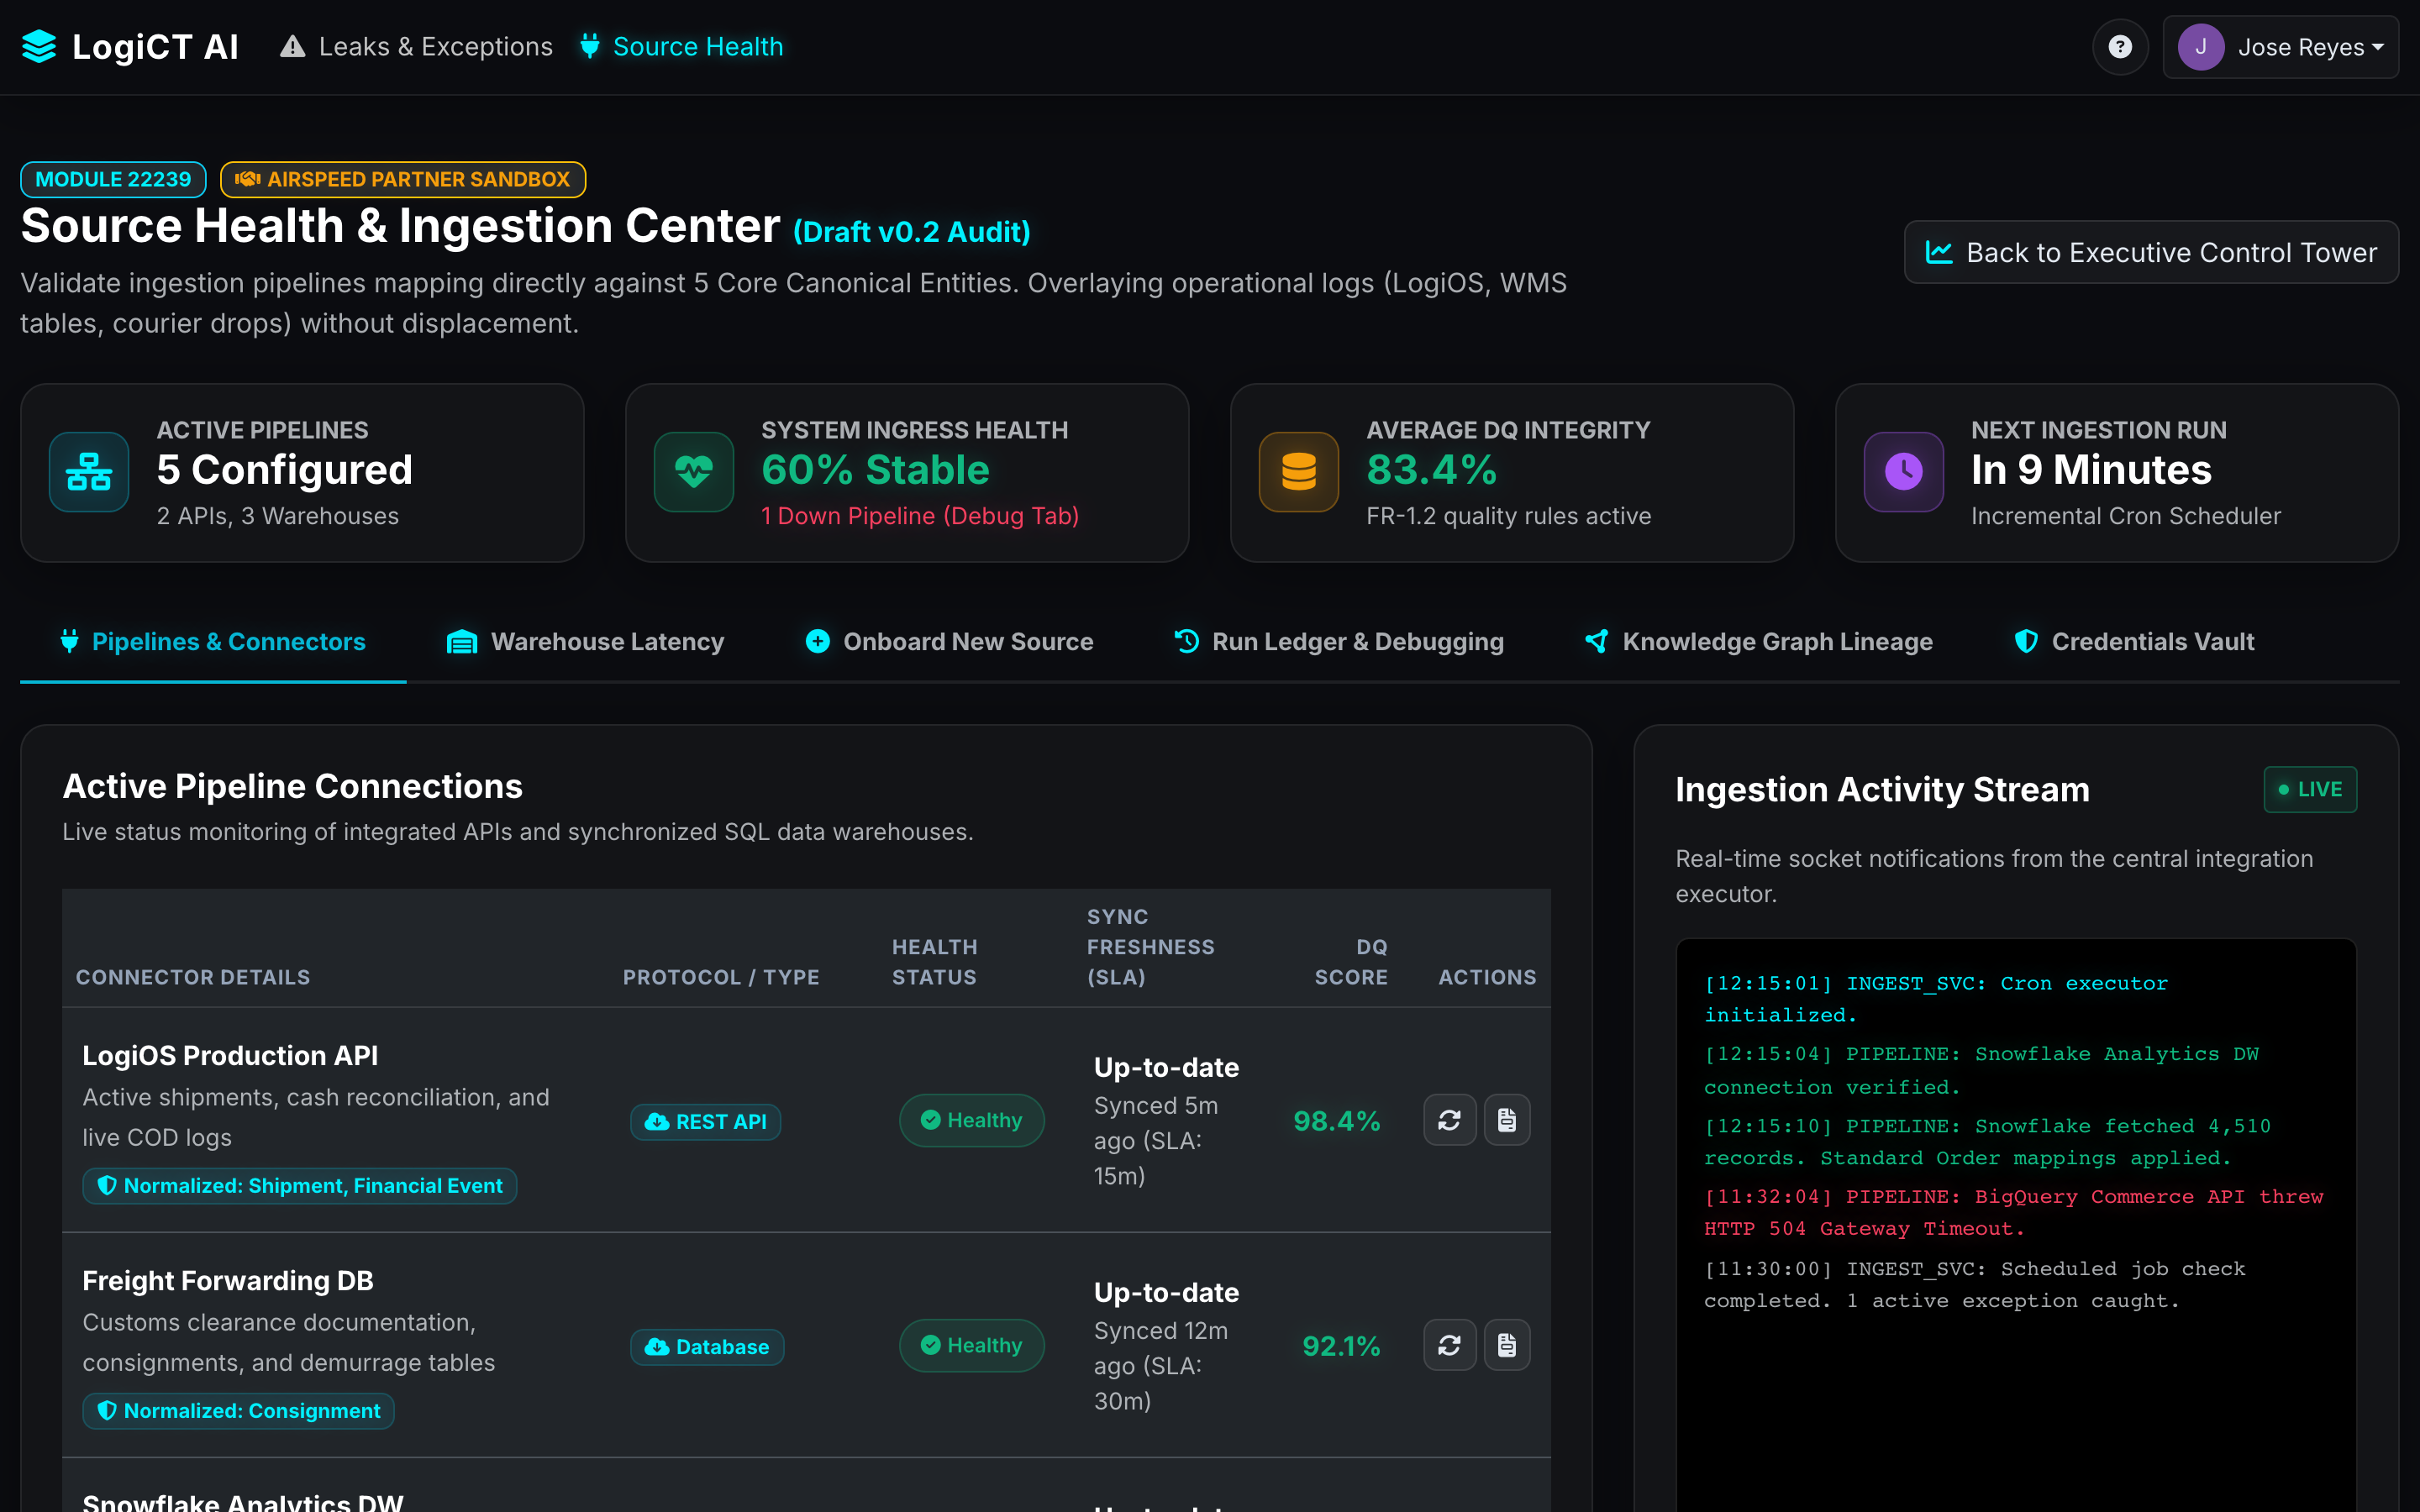Open Leaks & Exceptions navigation item
The height and width of the screenshot is (1512, 2420).
(x=416, y=47)
